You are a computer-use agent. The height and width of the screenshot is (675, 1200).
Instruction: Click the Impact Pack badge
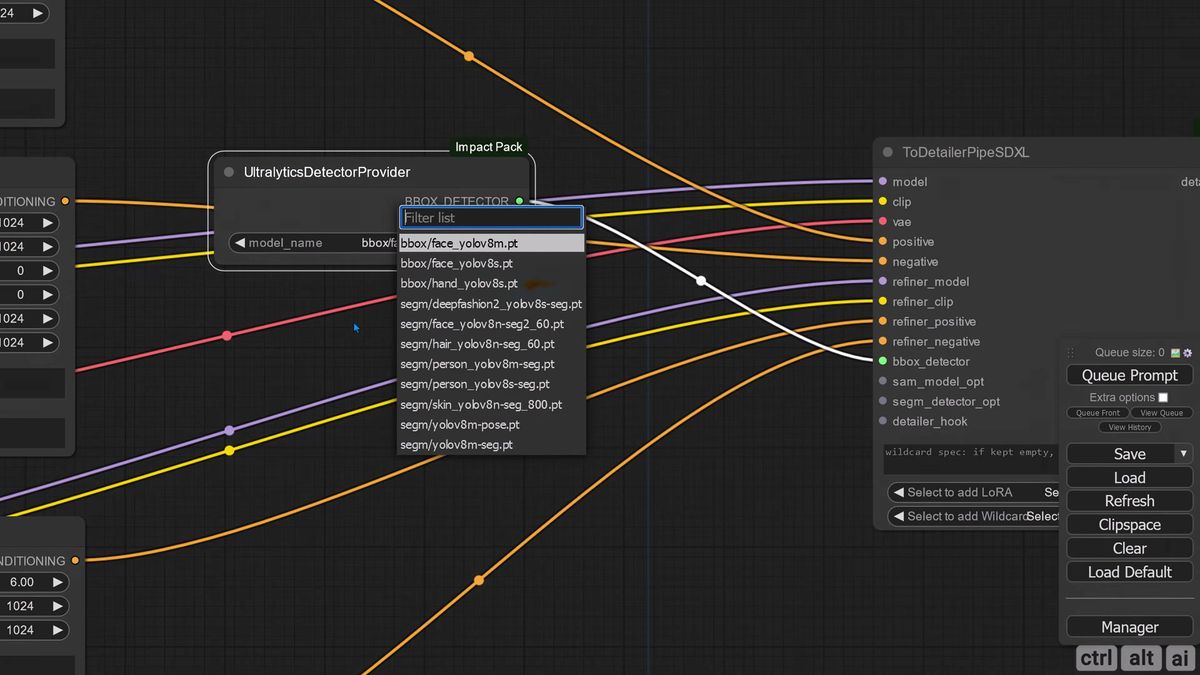489,147
